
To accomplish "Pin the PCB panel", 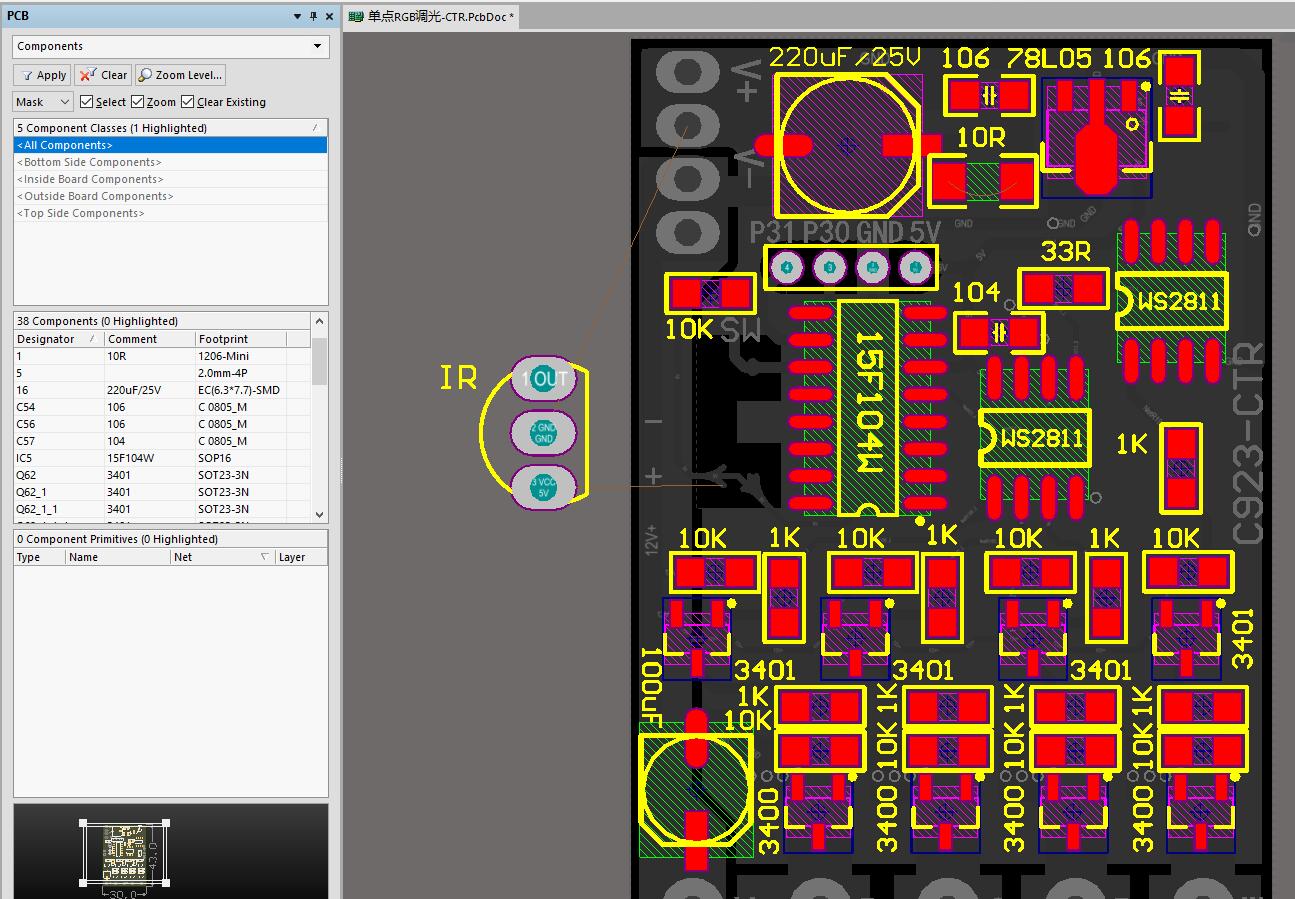I will [x=313, y=16].
